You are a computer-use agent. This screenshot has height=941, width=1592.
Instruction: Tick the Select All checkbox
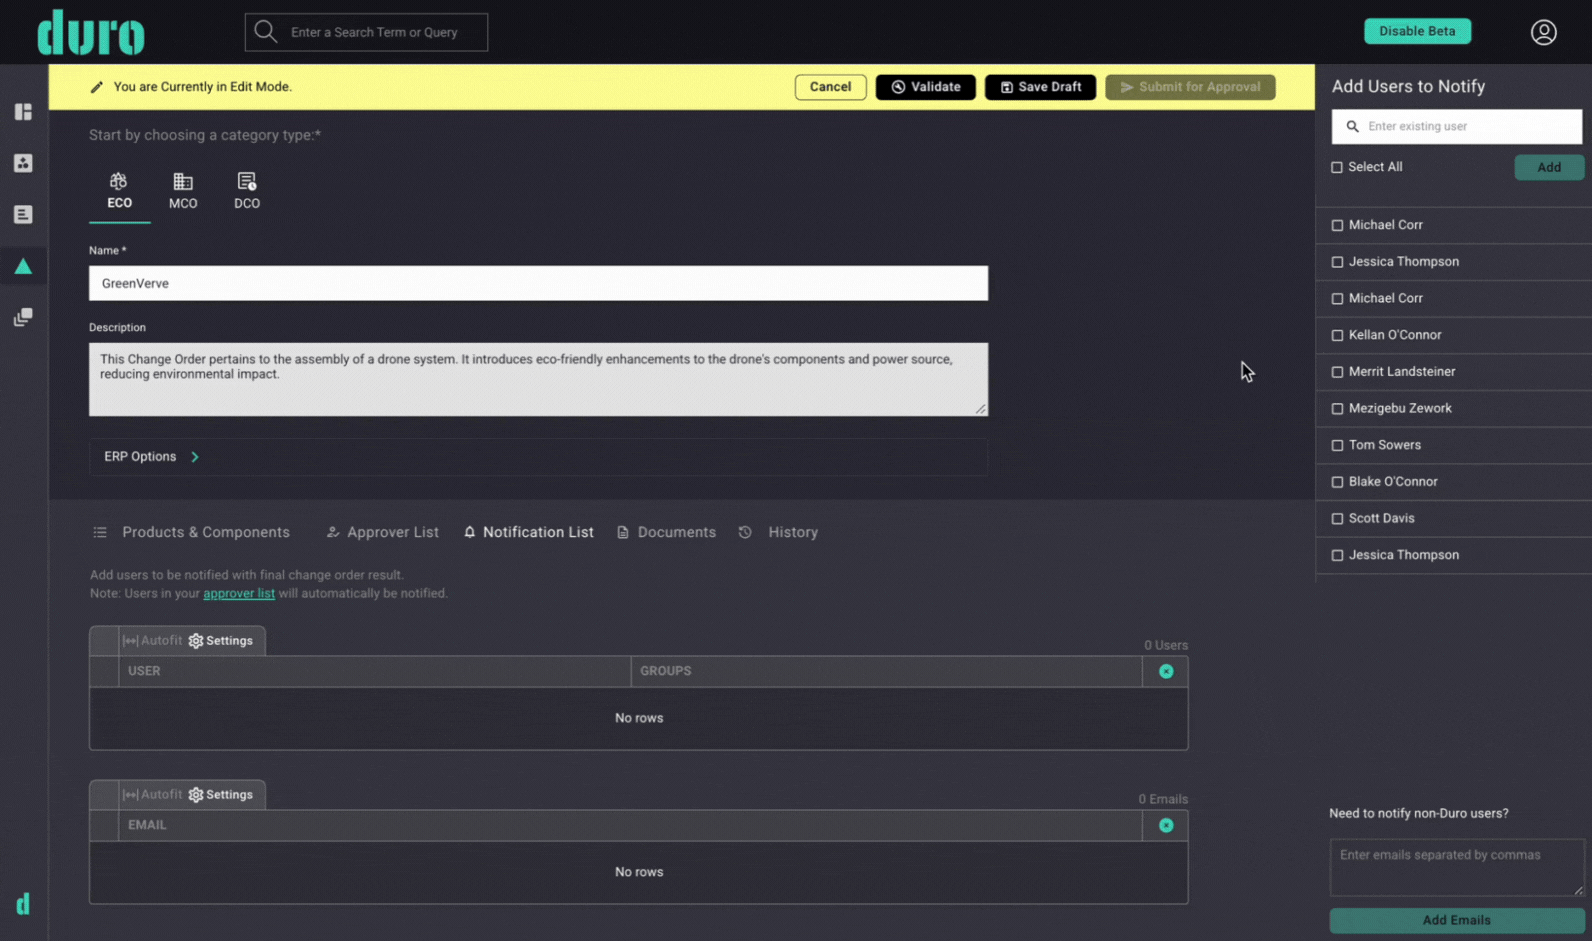coord(1337,168)
